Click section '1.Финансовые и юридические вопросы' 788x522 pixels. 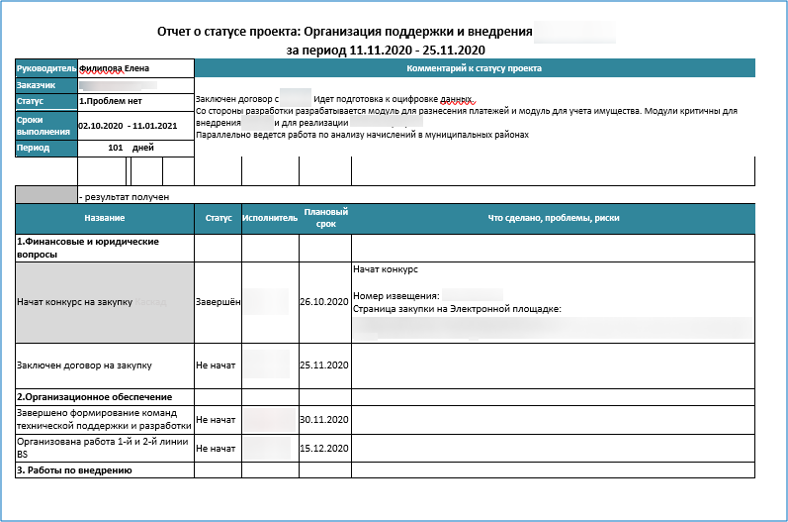[105, 248]
